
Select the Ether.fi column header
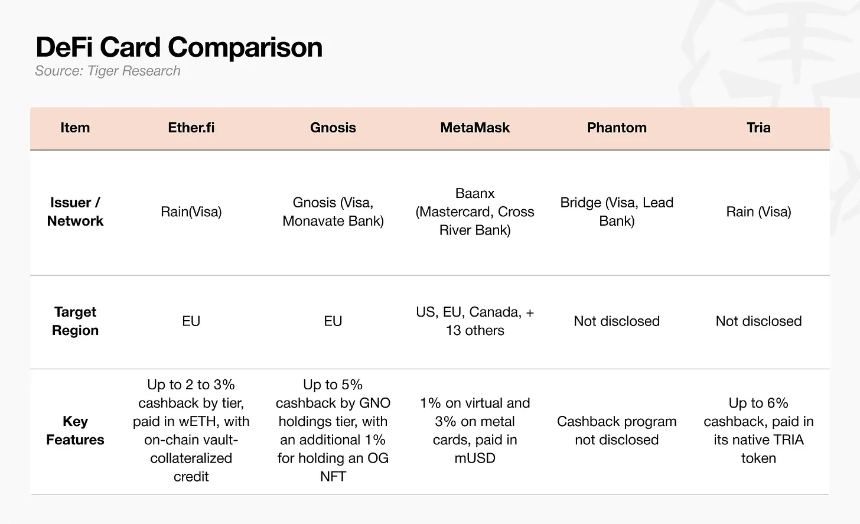click(191, 127)
